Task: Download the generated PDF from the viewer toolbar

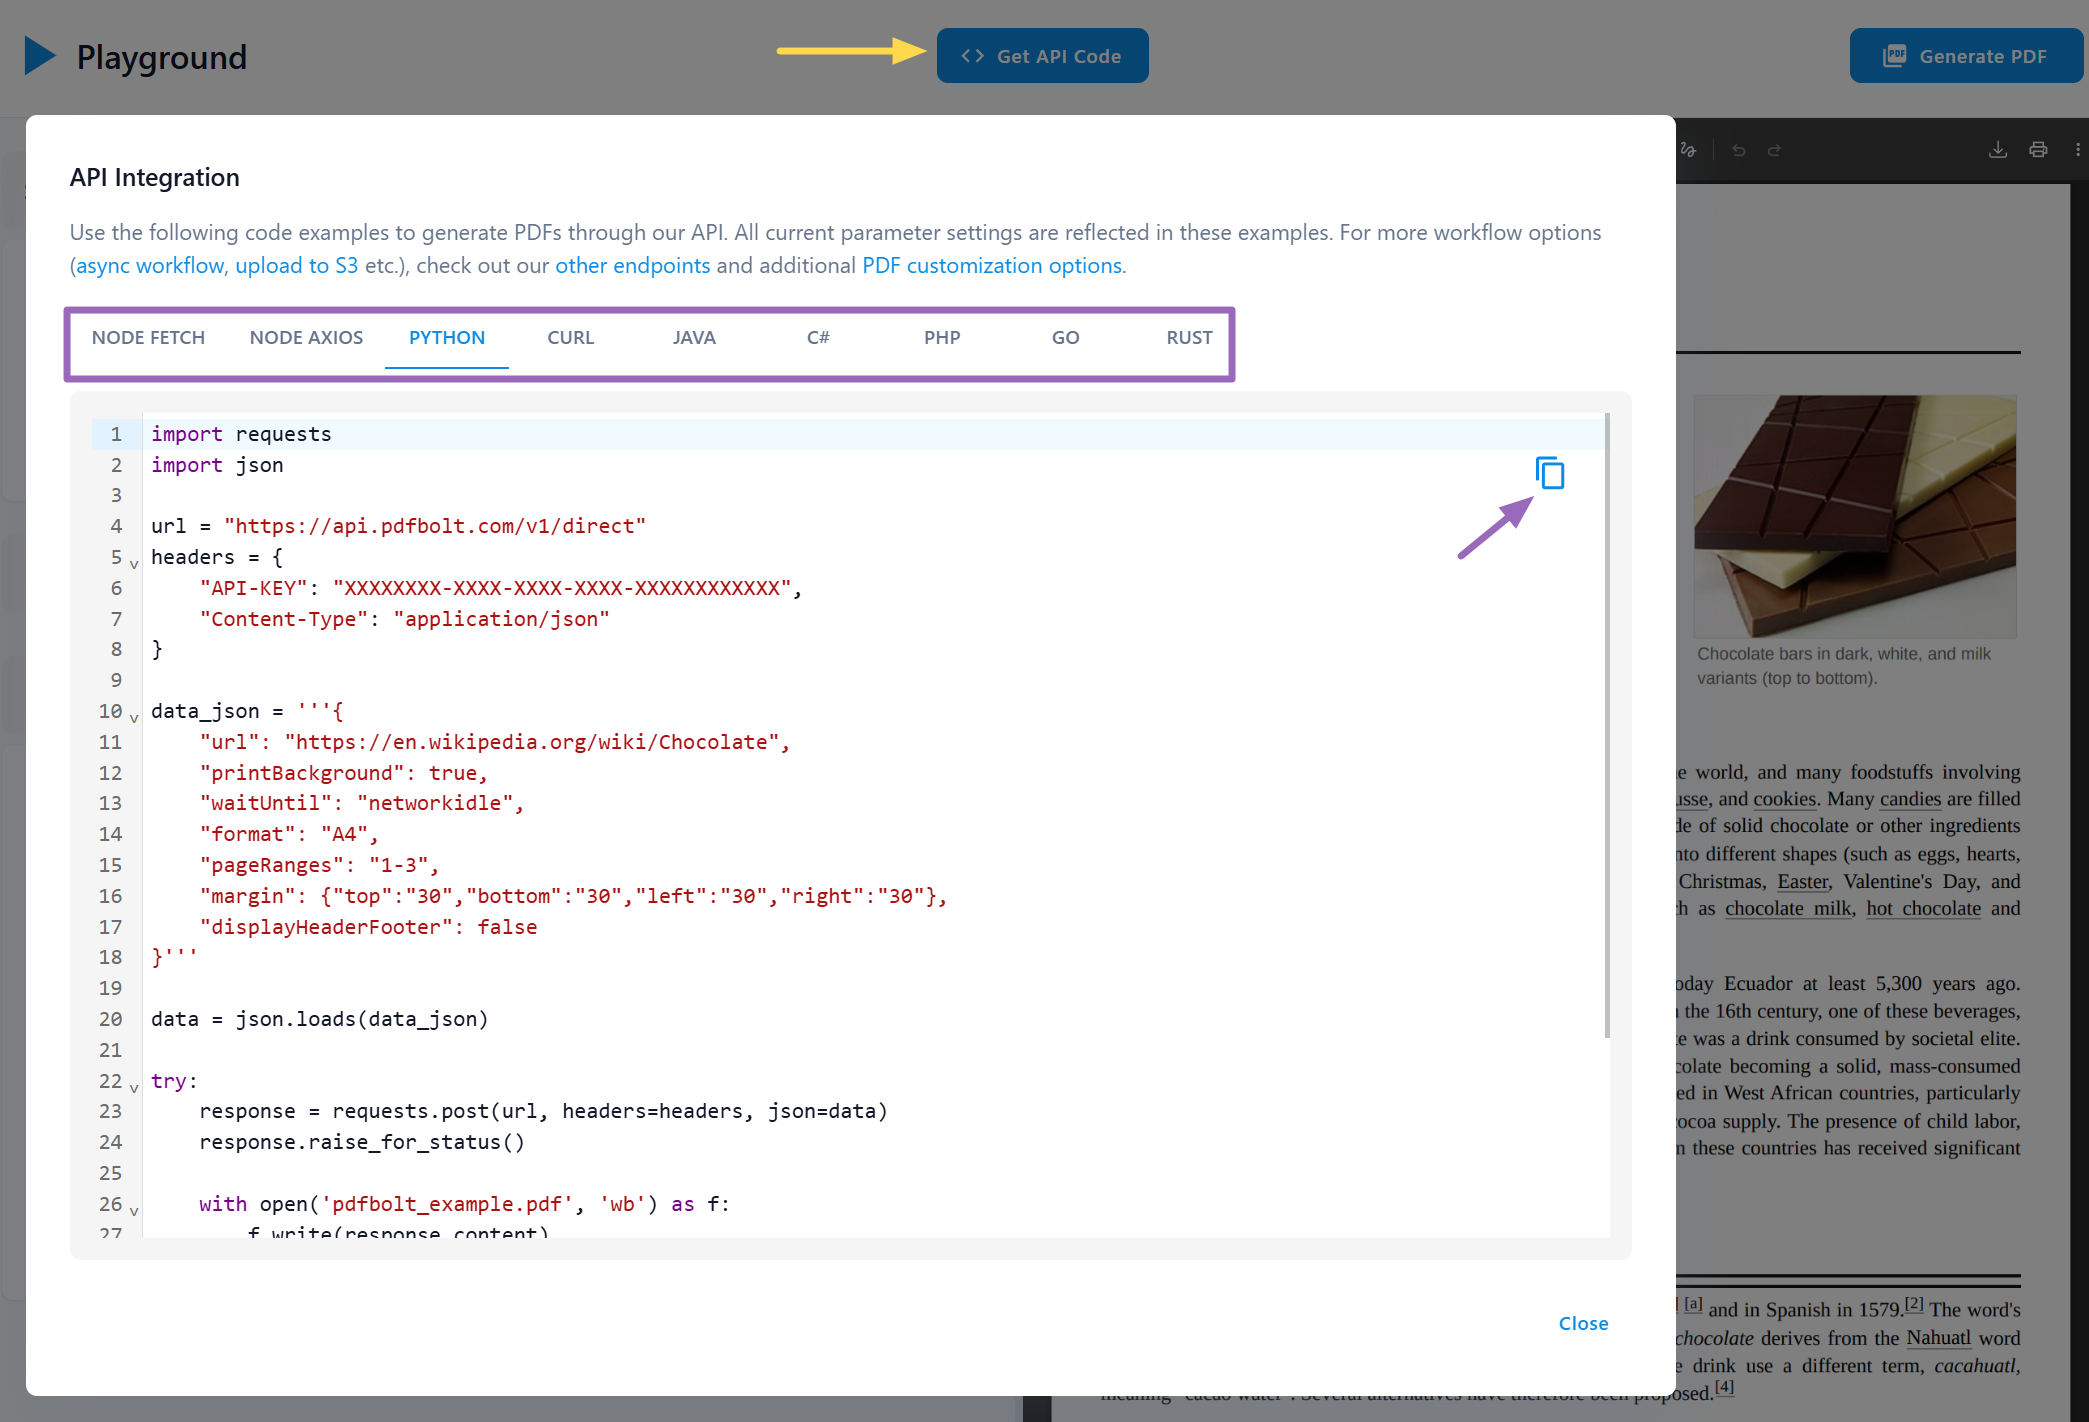Action: point(1997,149)
